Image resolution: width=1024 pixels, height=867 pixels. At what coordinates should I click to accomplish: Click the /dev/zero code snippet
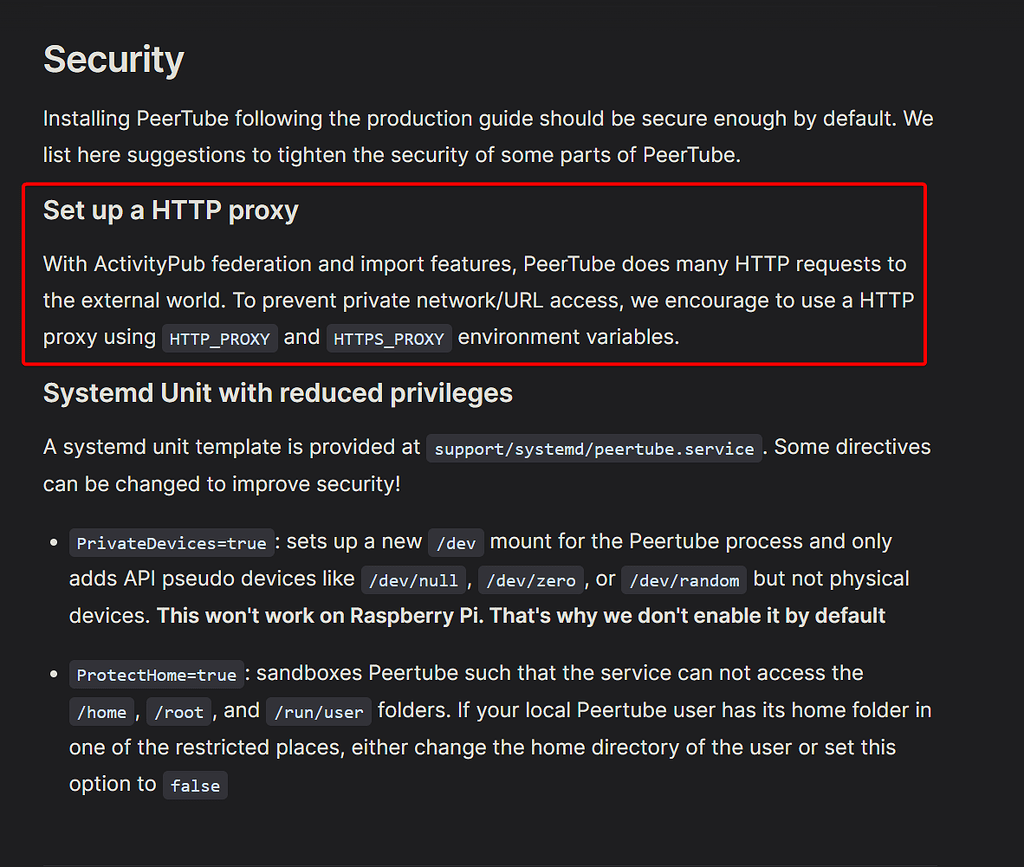pyautogui.click(x=530, y=580)
